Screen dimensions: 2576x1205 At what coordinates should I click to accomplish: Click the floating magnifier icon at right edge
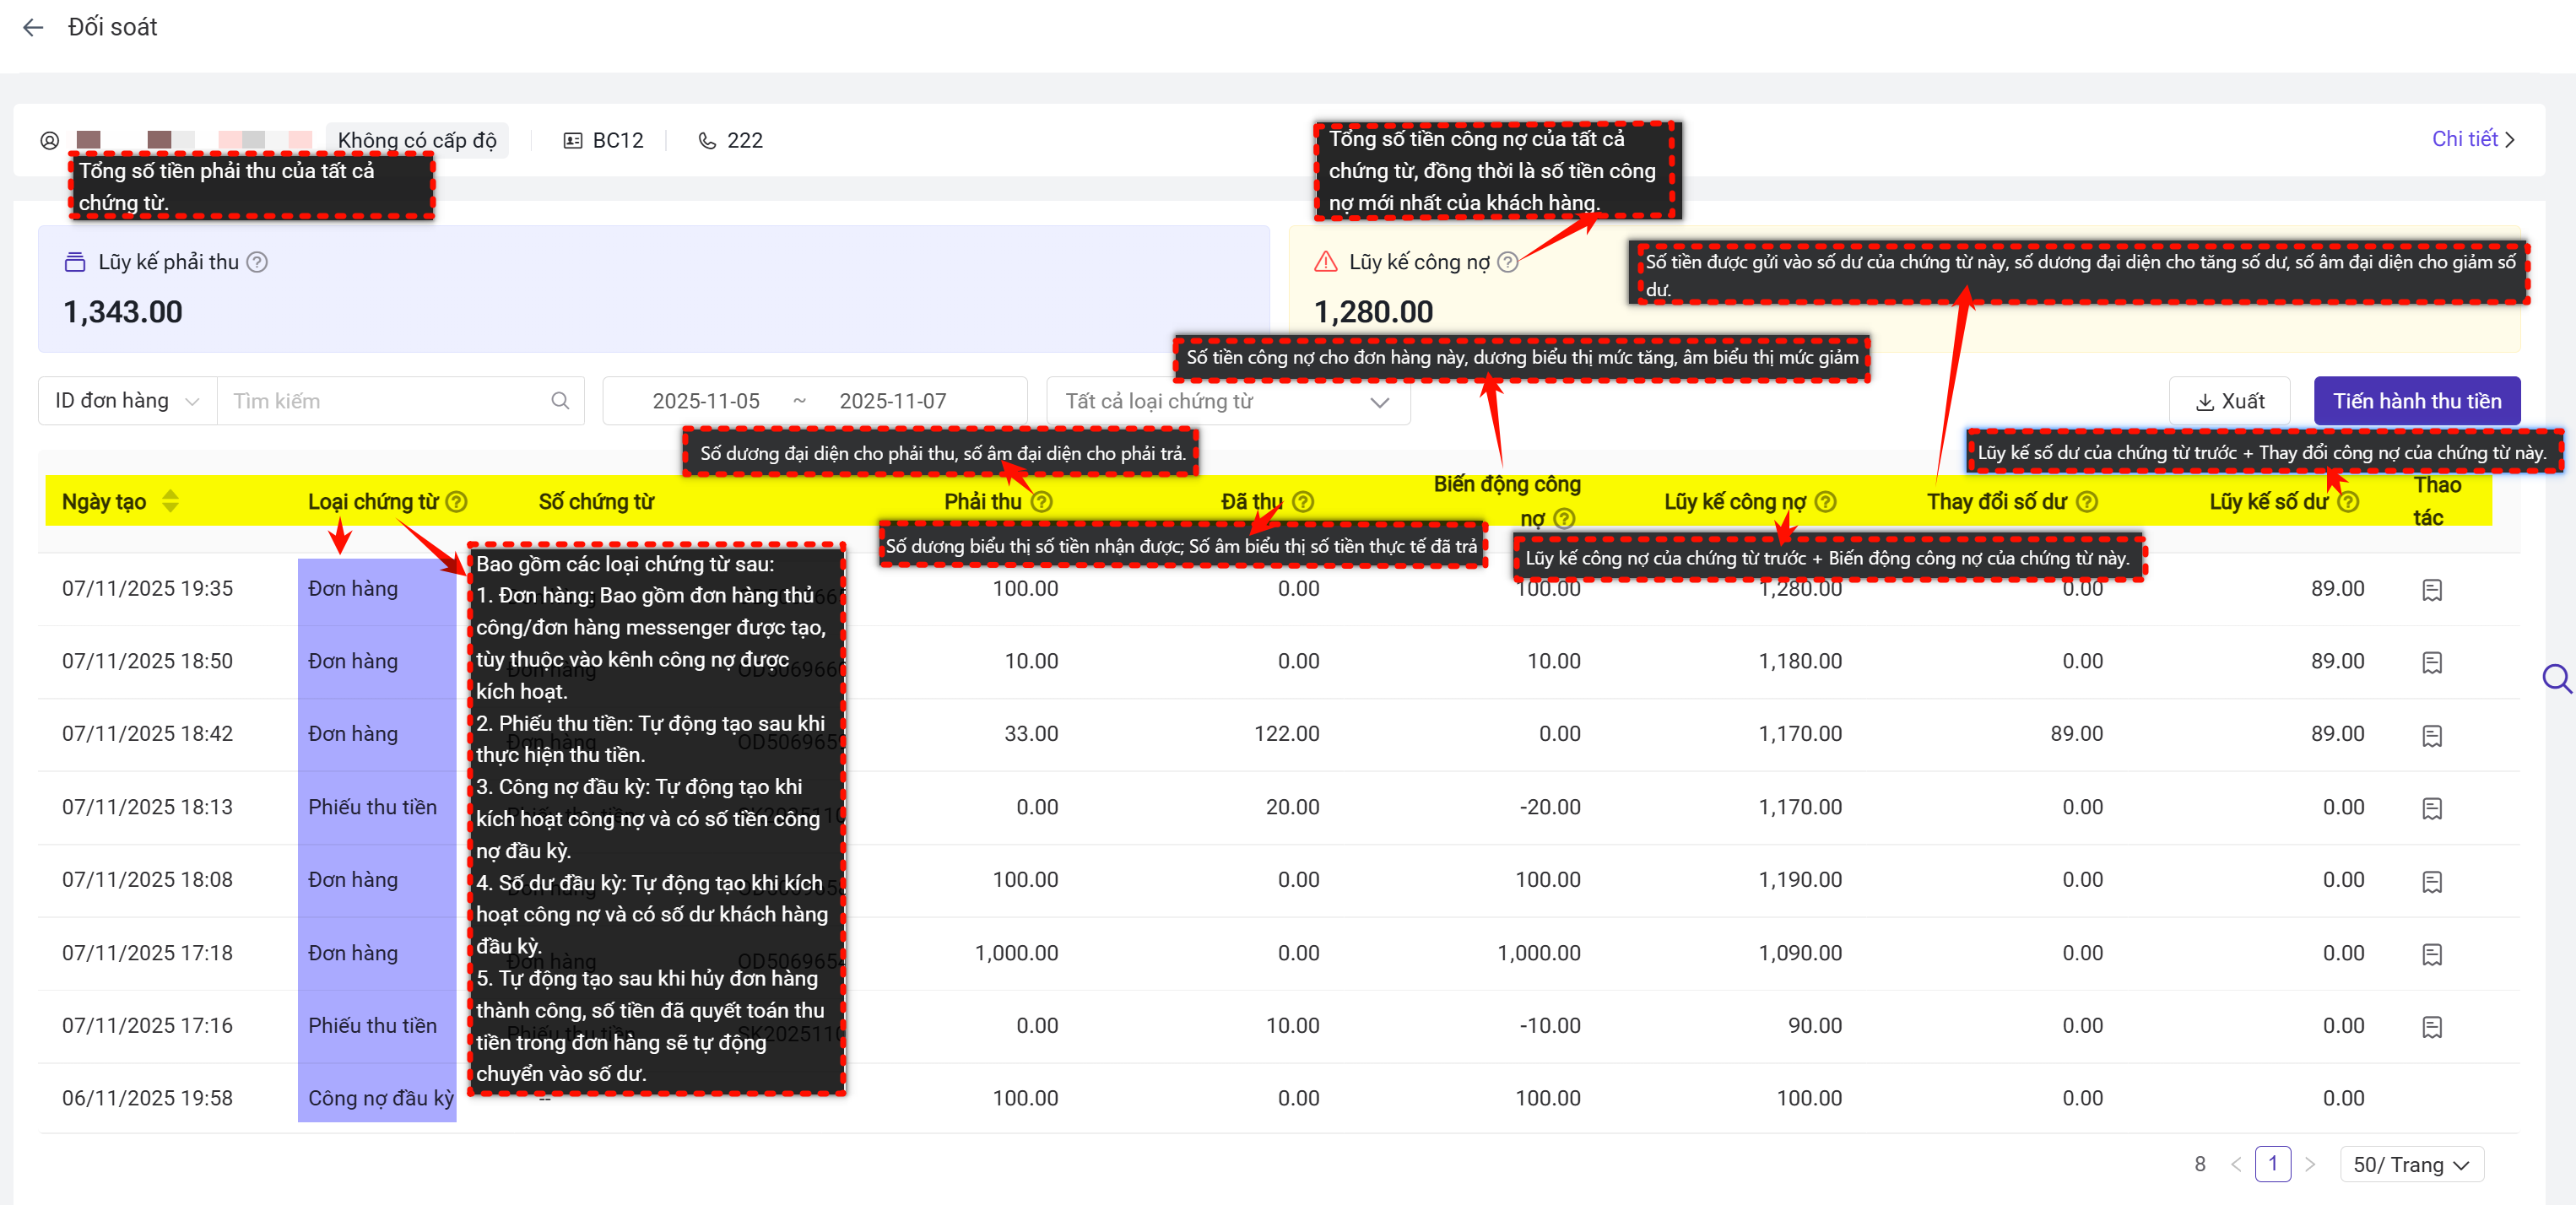pyautogui.click(x=2556, y=679)
